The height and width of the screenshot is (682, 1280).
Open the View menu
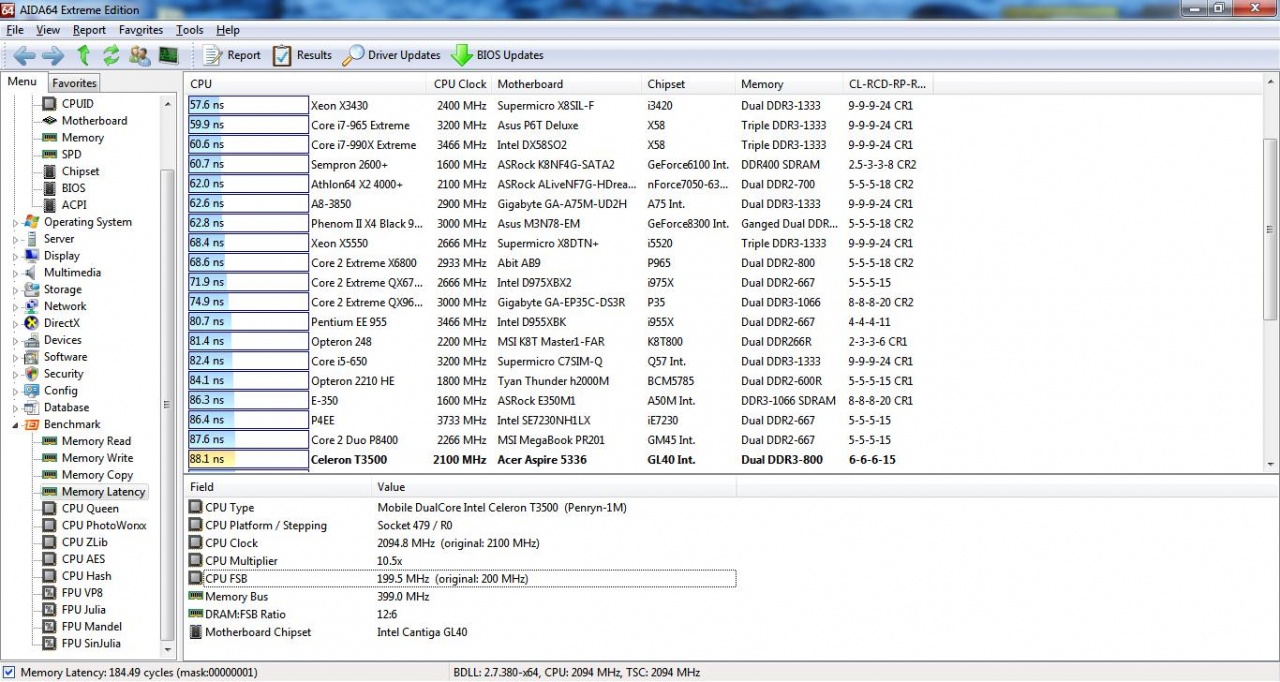(48, 30)
